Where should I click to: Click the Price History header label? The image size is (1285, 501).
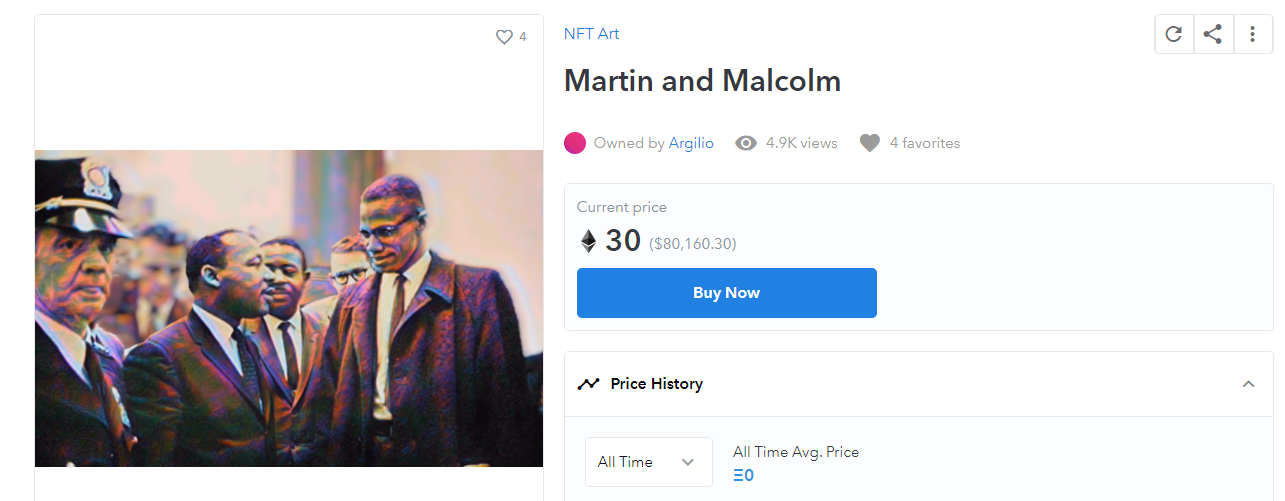pyautogui.click(x=656, y=384)
